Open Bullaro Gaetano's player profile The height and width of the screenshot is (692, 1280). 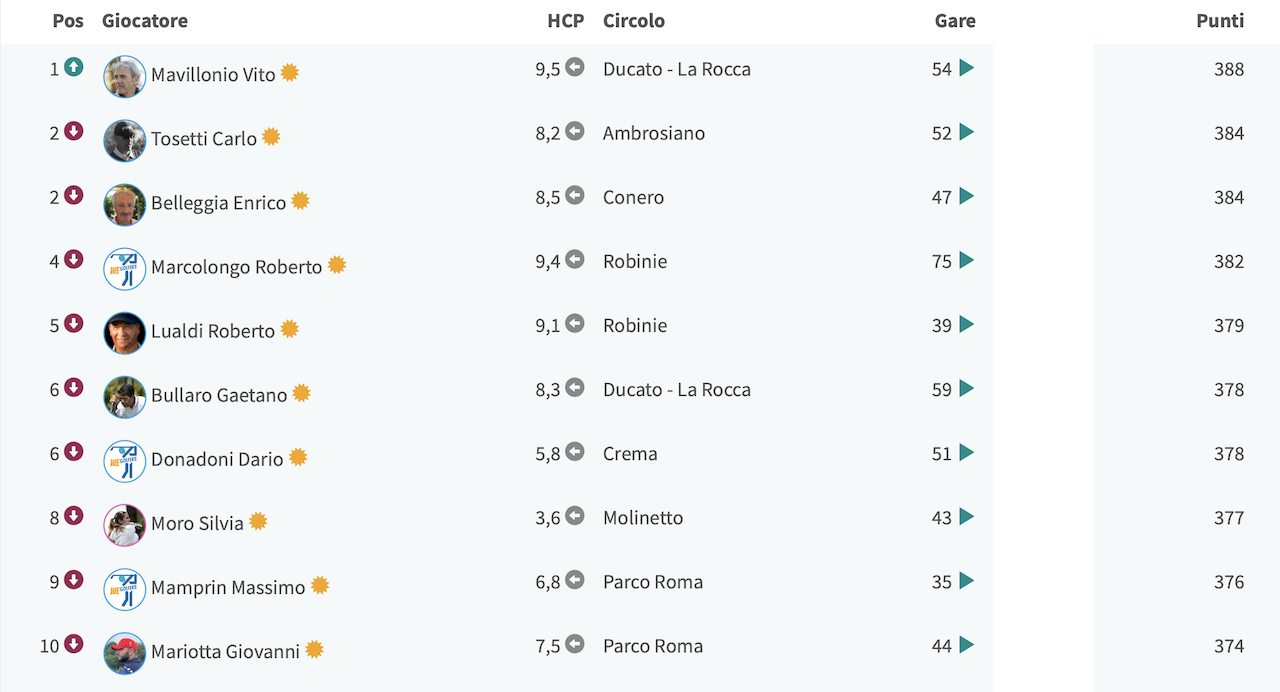[219, 395]
